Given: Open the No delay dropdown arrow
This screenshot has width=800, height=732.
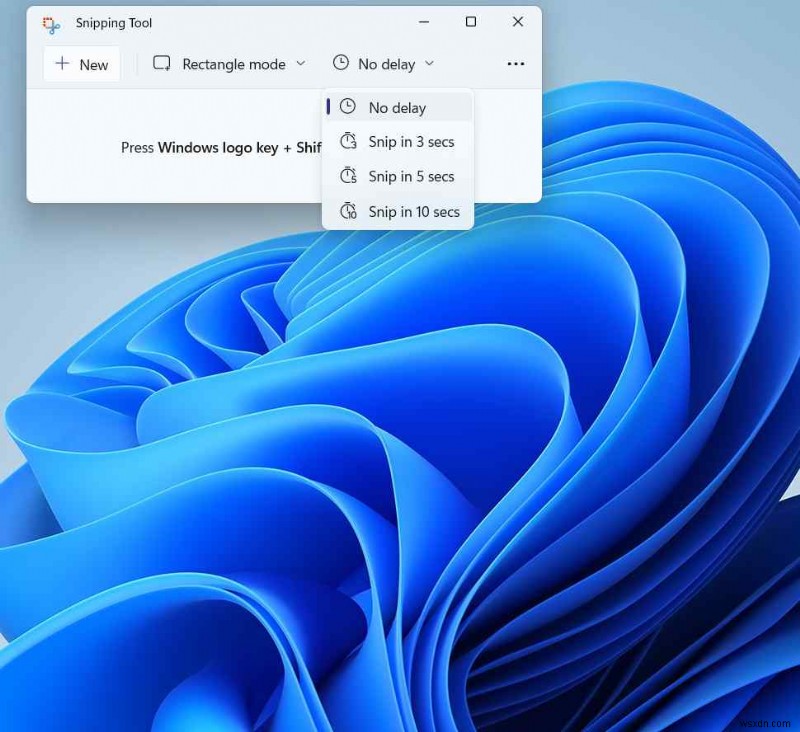Looking at the screenshot, I should 428,64.
